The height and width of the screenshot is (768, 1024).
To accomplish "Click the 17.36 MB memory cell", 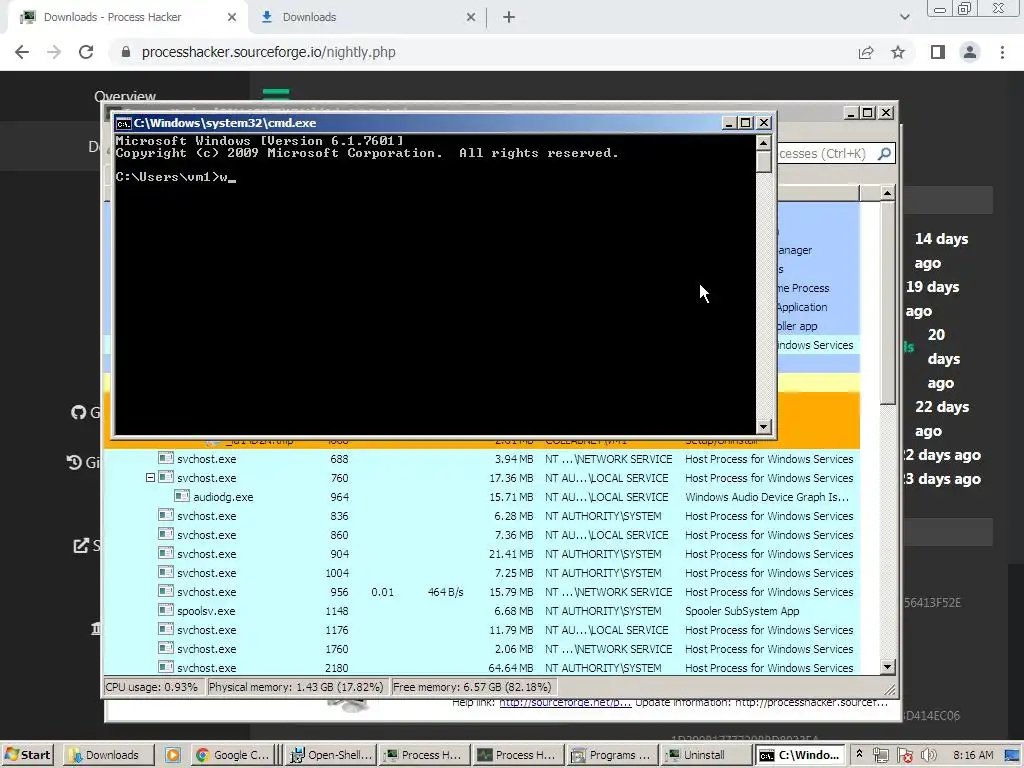I will [x=511, y=478].
